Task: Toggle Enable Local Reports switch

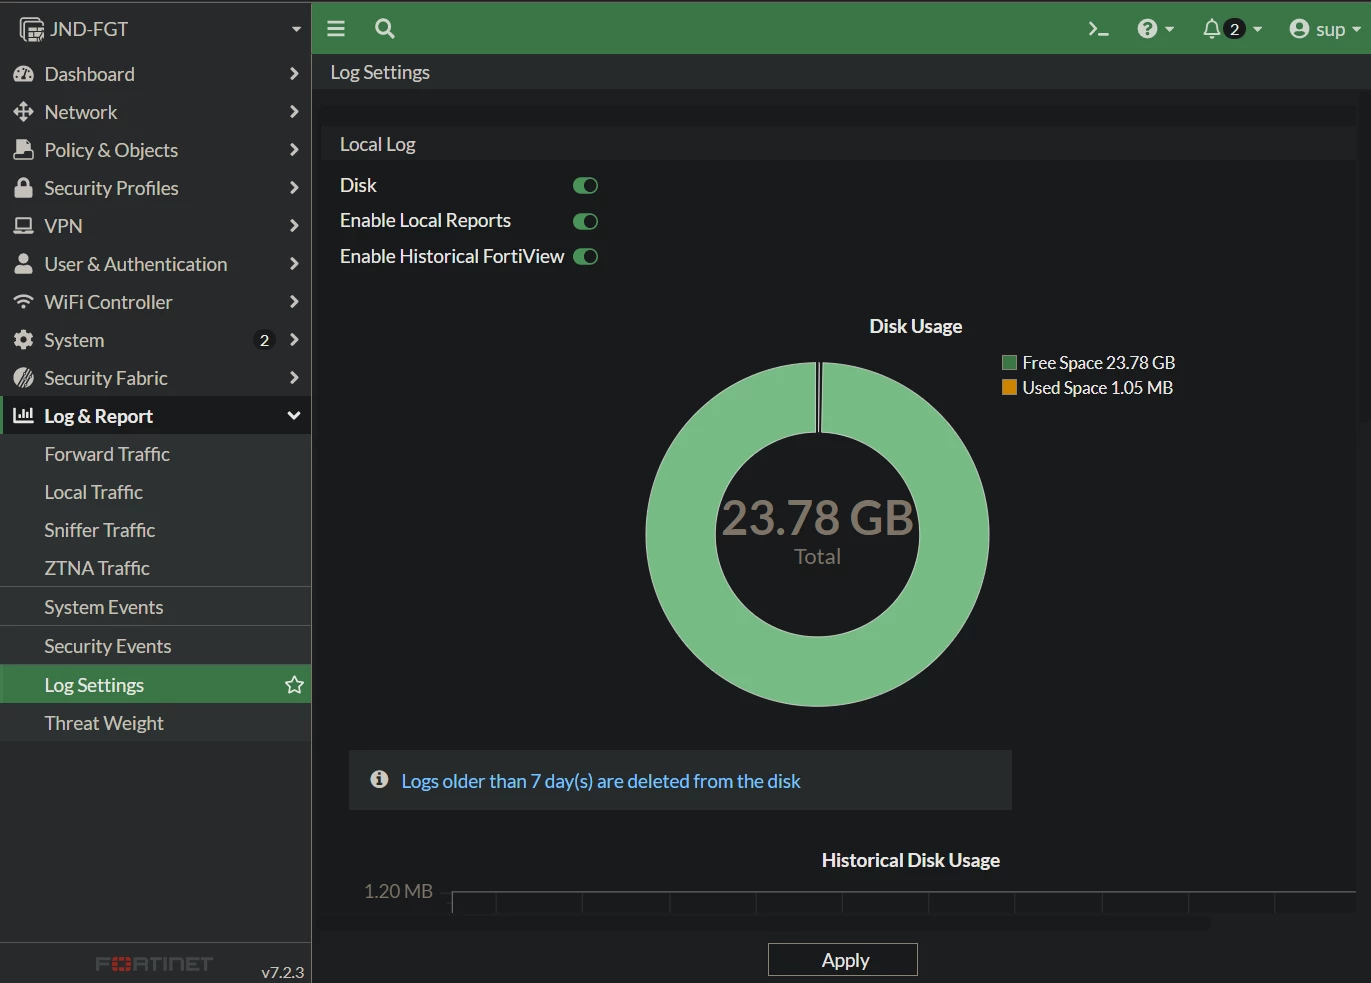Action: coord(585,221)
